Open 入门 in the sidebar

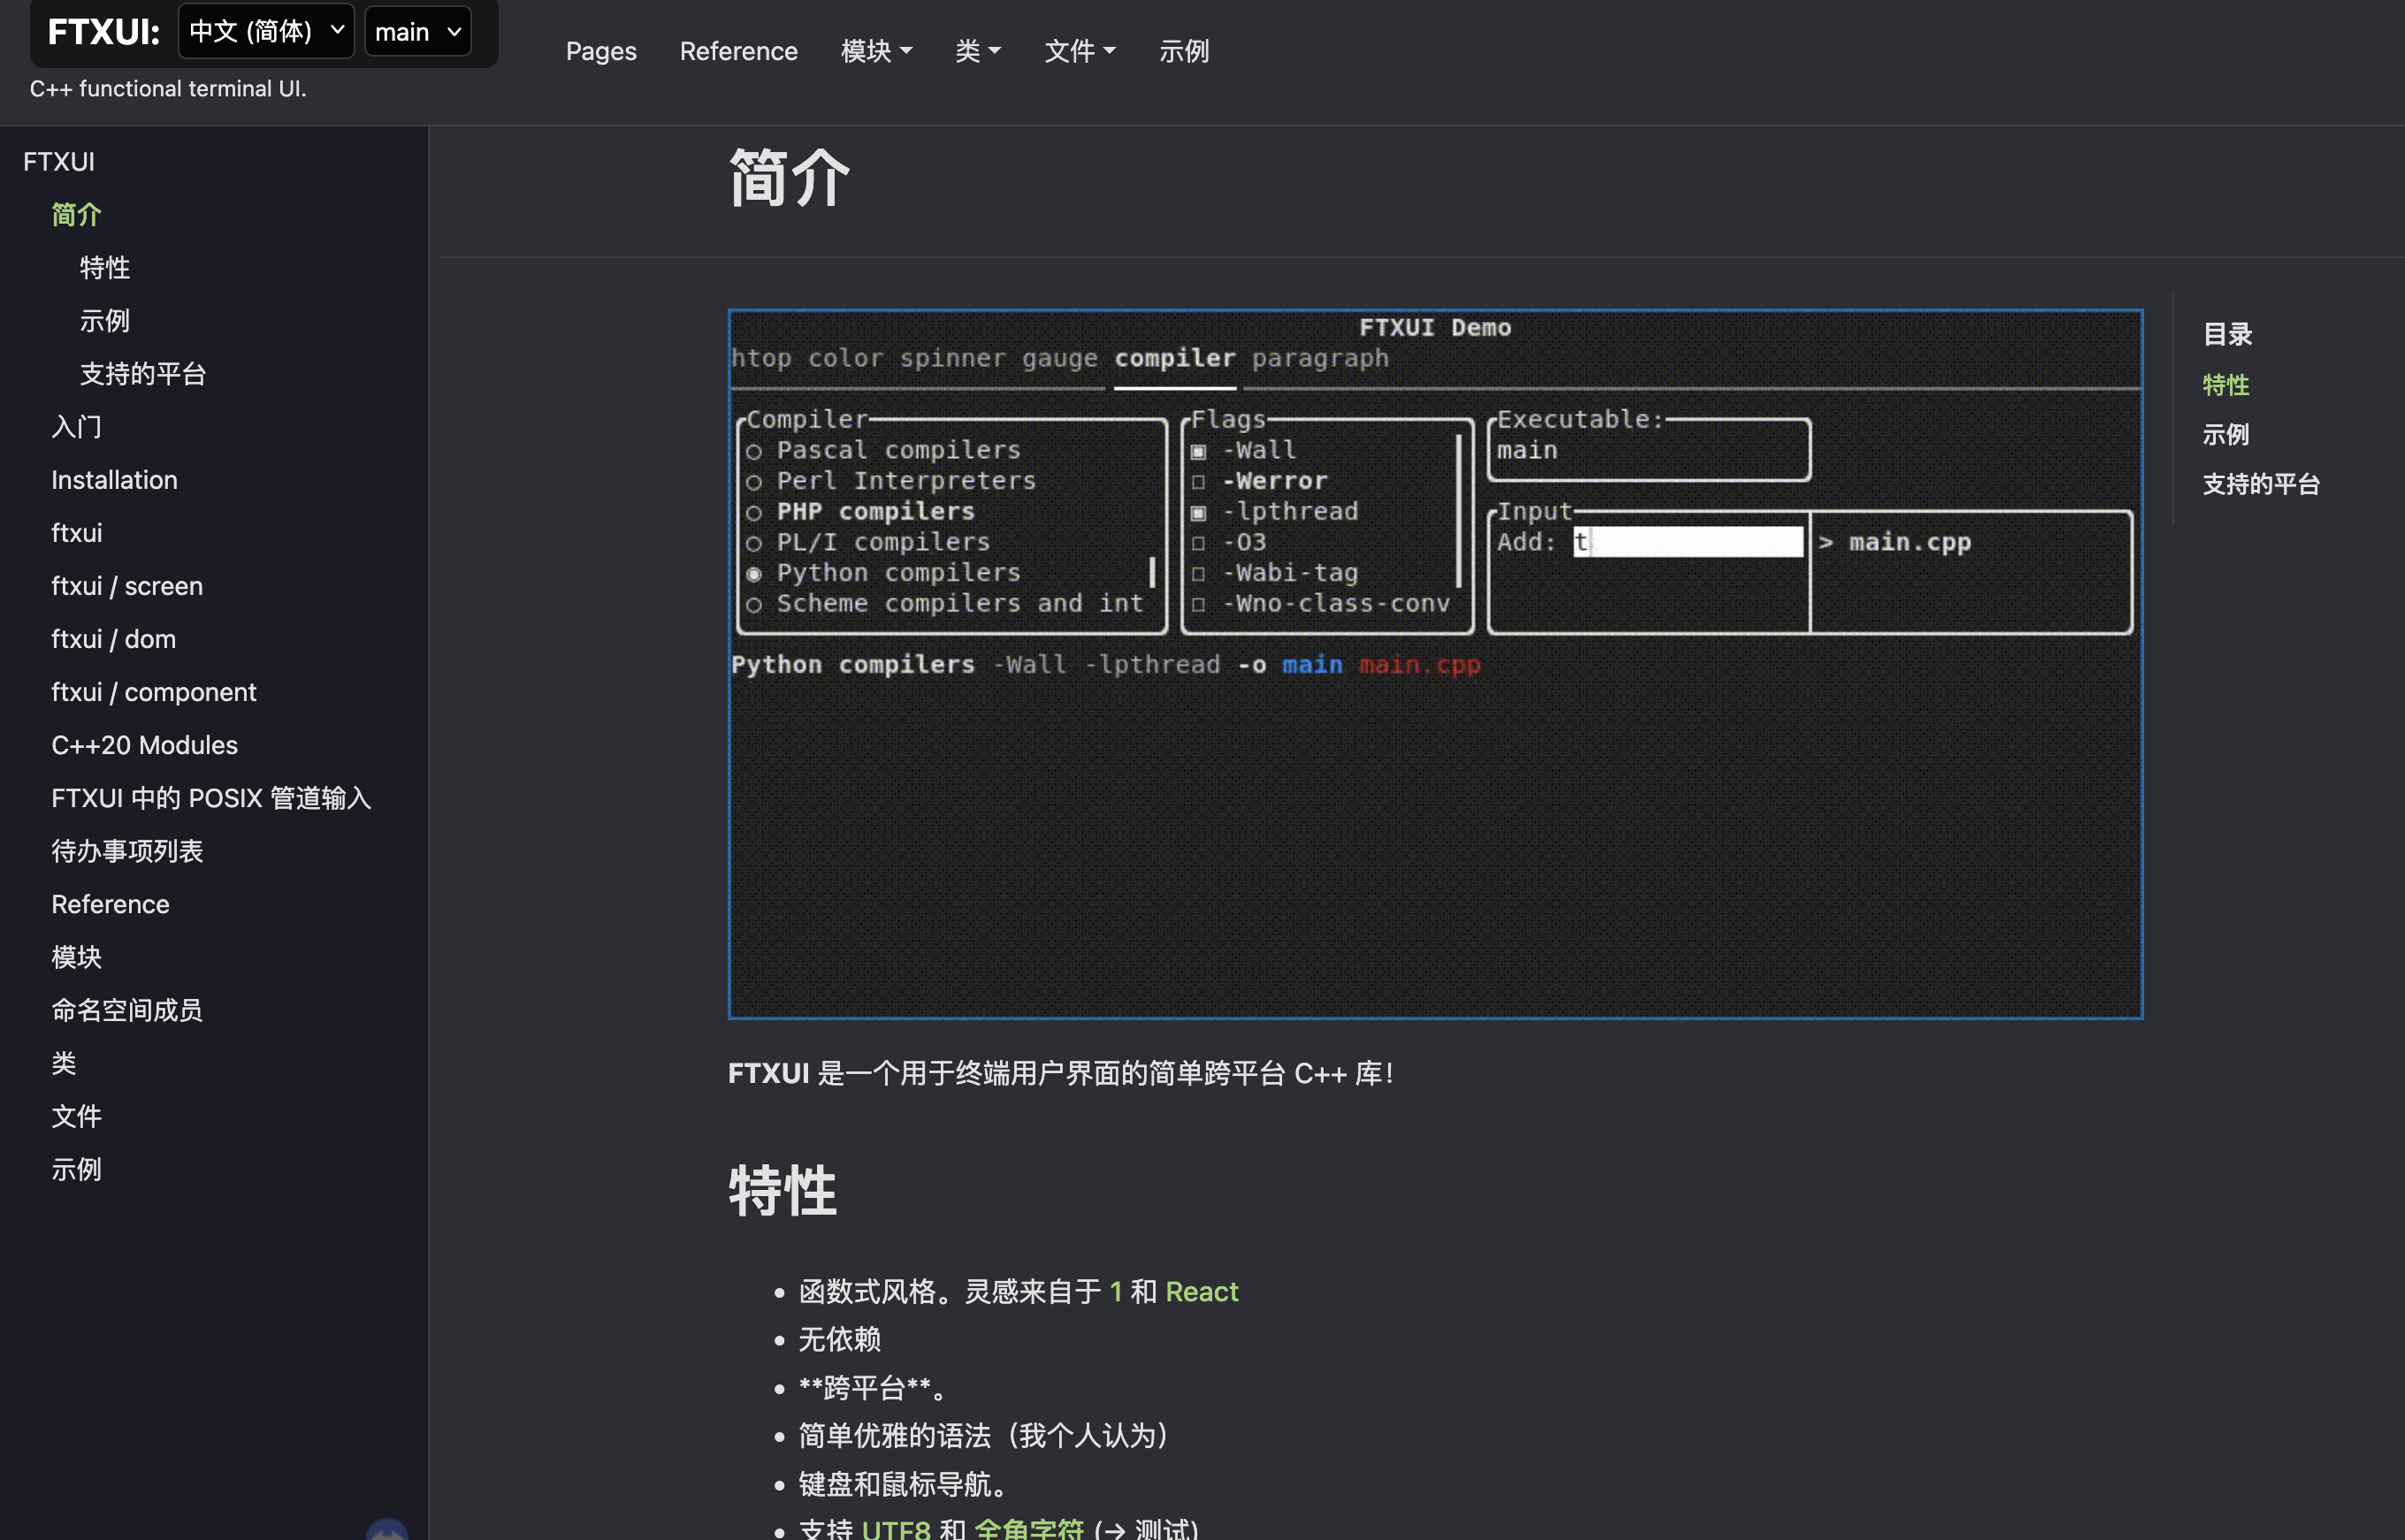(x=76, y=427)
